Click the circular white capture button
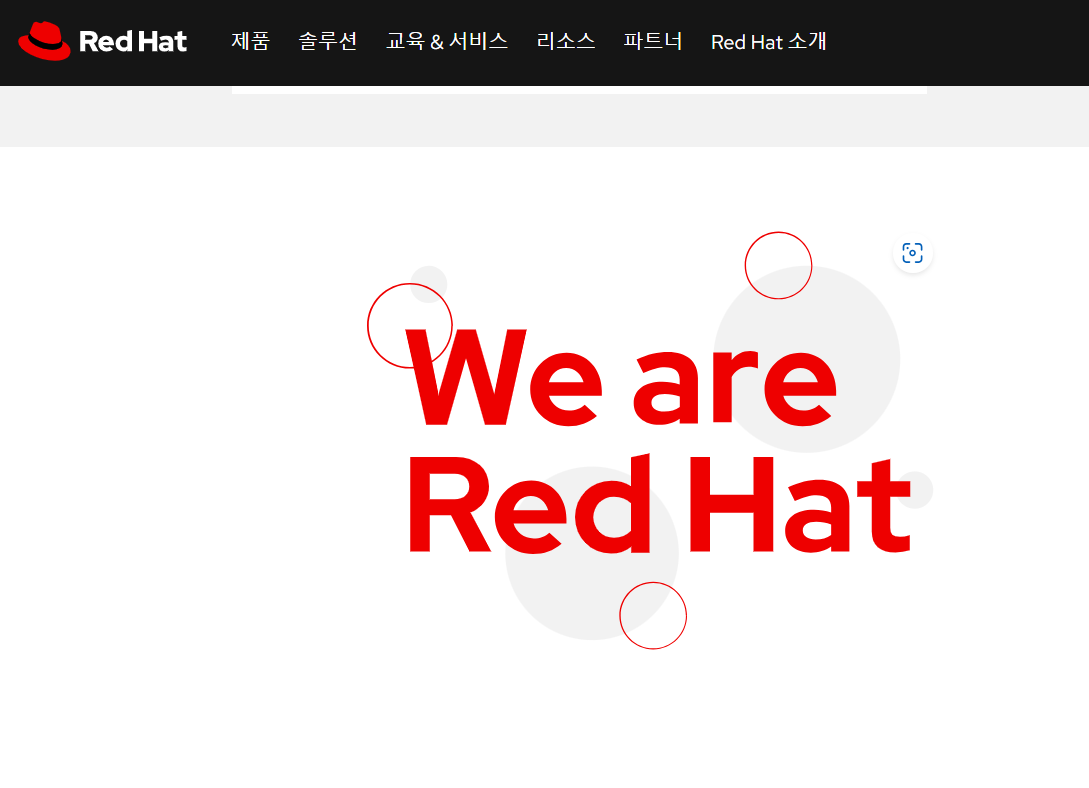 [912, 254]
